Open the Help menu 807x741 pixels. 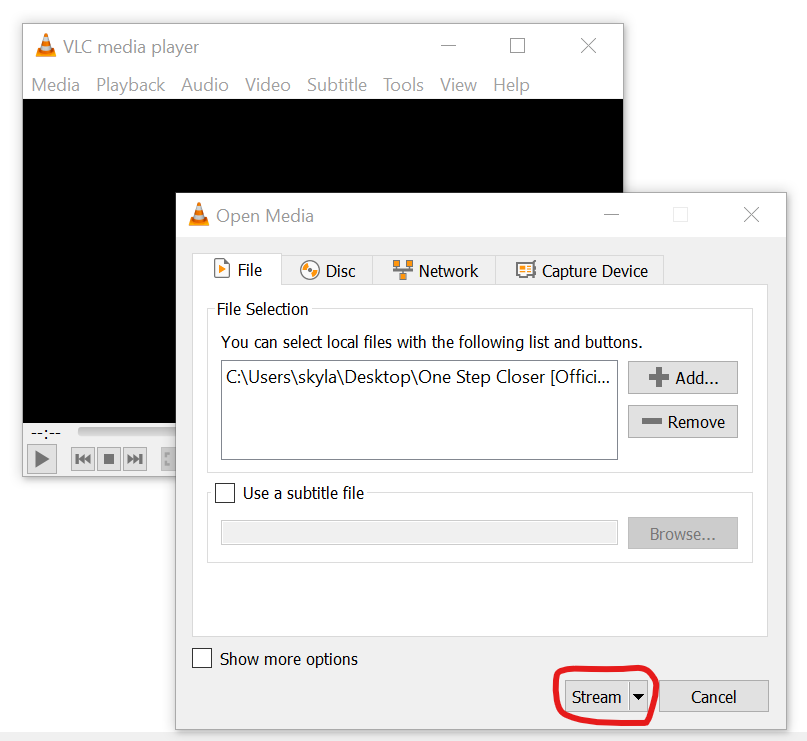coord(511,85)
